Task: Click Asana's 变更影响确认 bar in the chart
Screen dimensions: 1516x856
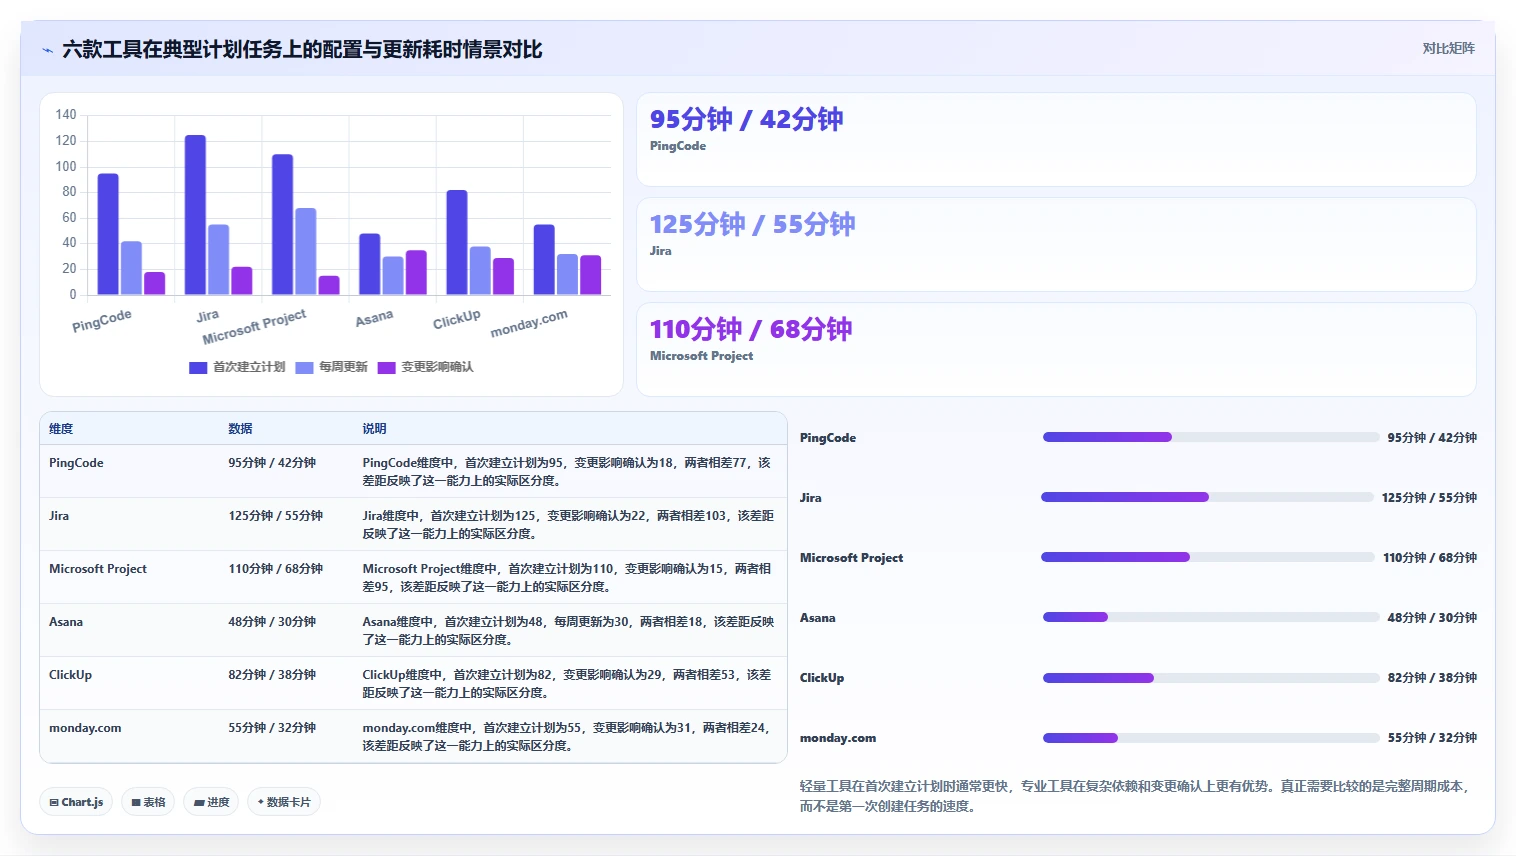Action: point(416,272)
